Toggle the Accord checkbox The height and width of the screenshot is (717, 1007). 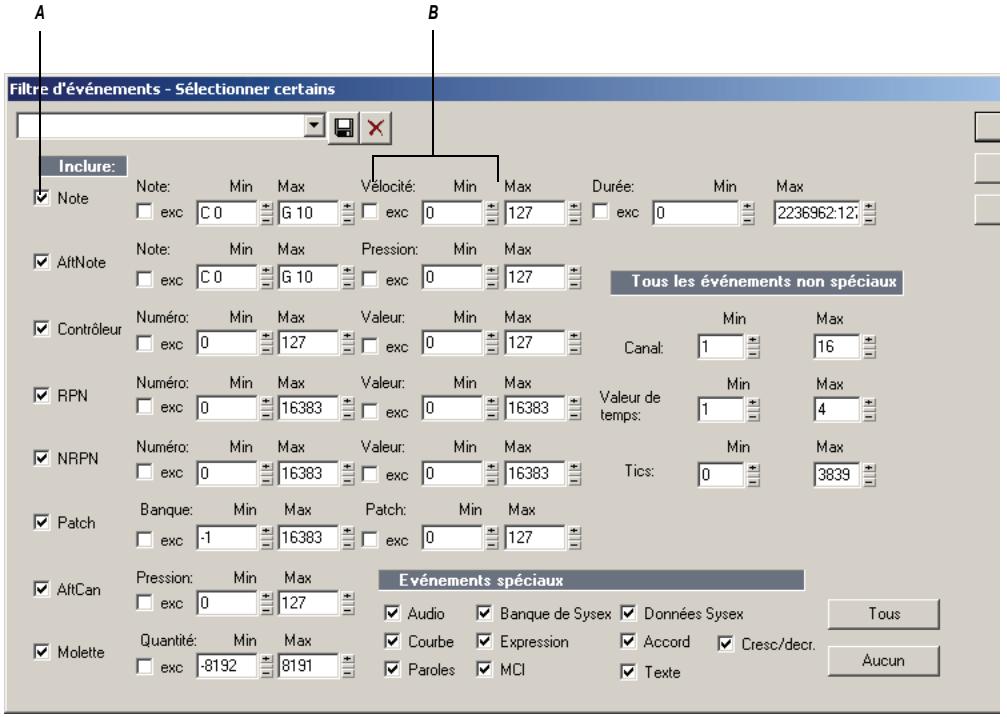click(x=628, y=641)
